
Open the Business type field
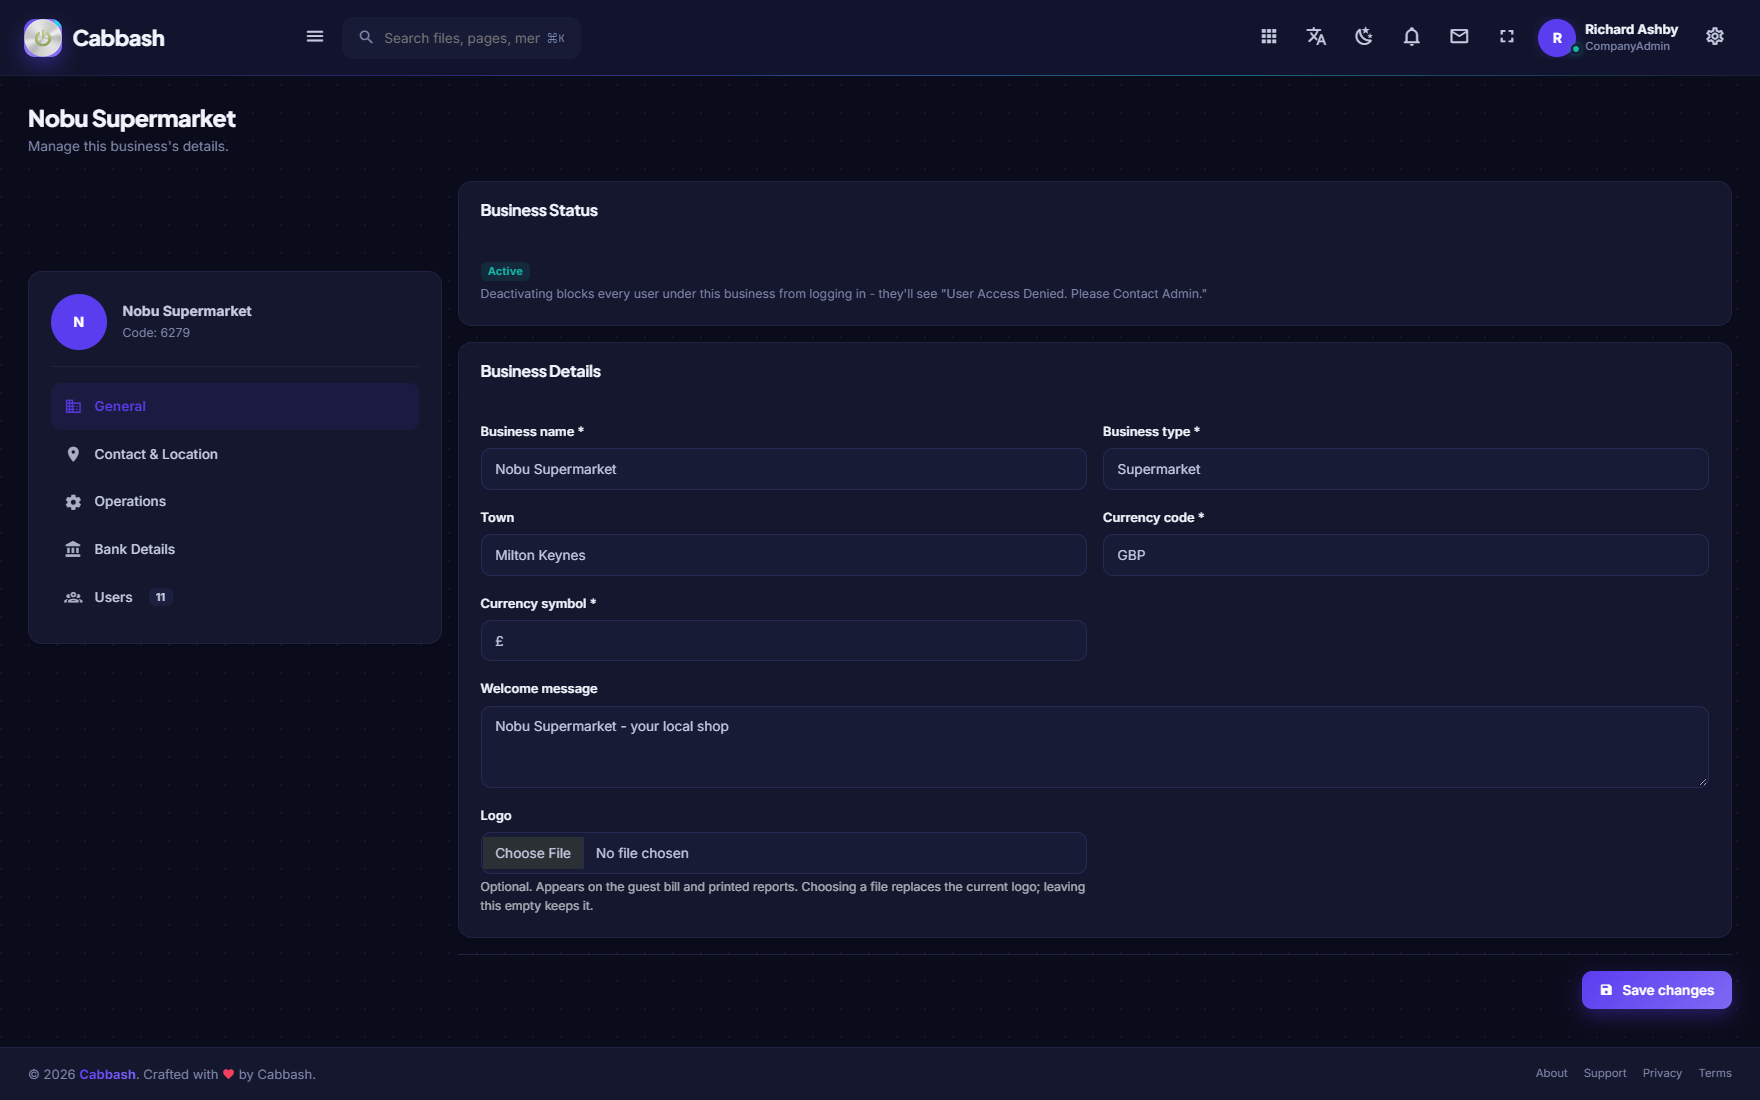(x=1405, y=469)
